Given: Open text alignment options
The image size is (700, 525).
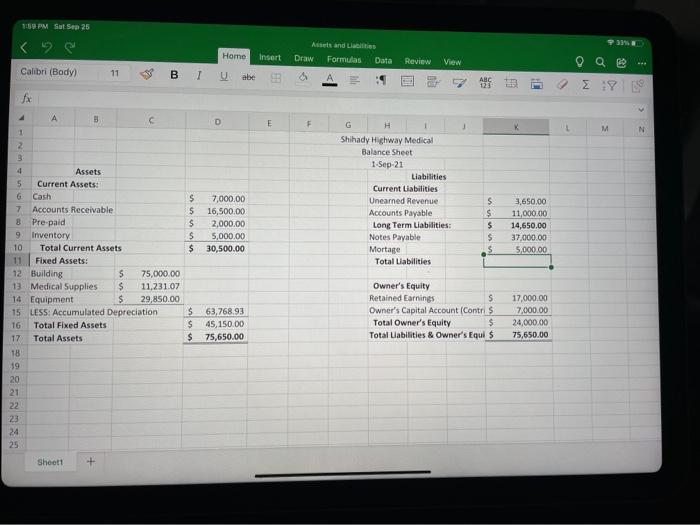Looking at the screenshot, I should pos(354,80).
